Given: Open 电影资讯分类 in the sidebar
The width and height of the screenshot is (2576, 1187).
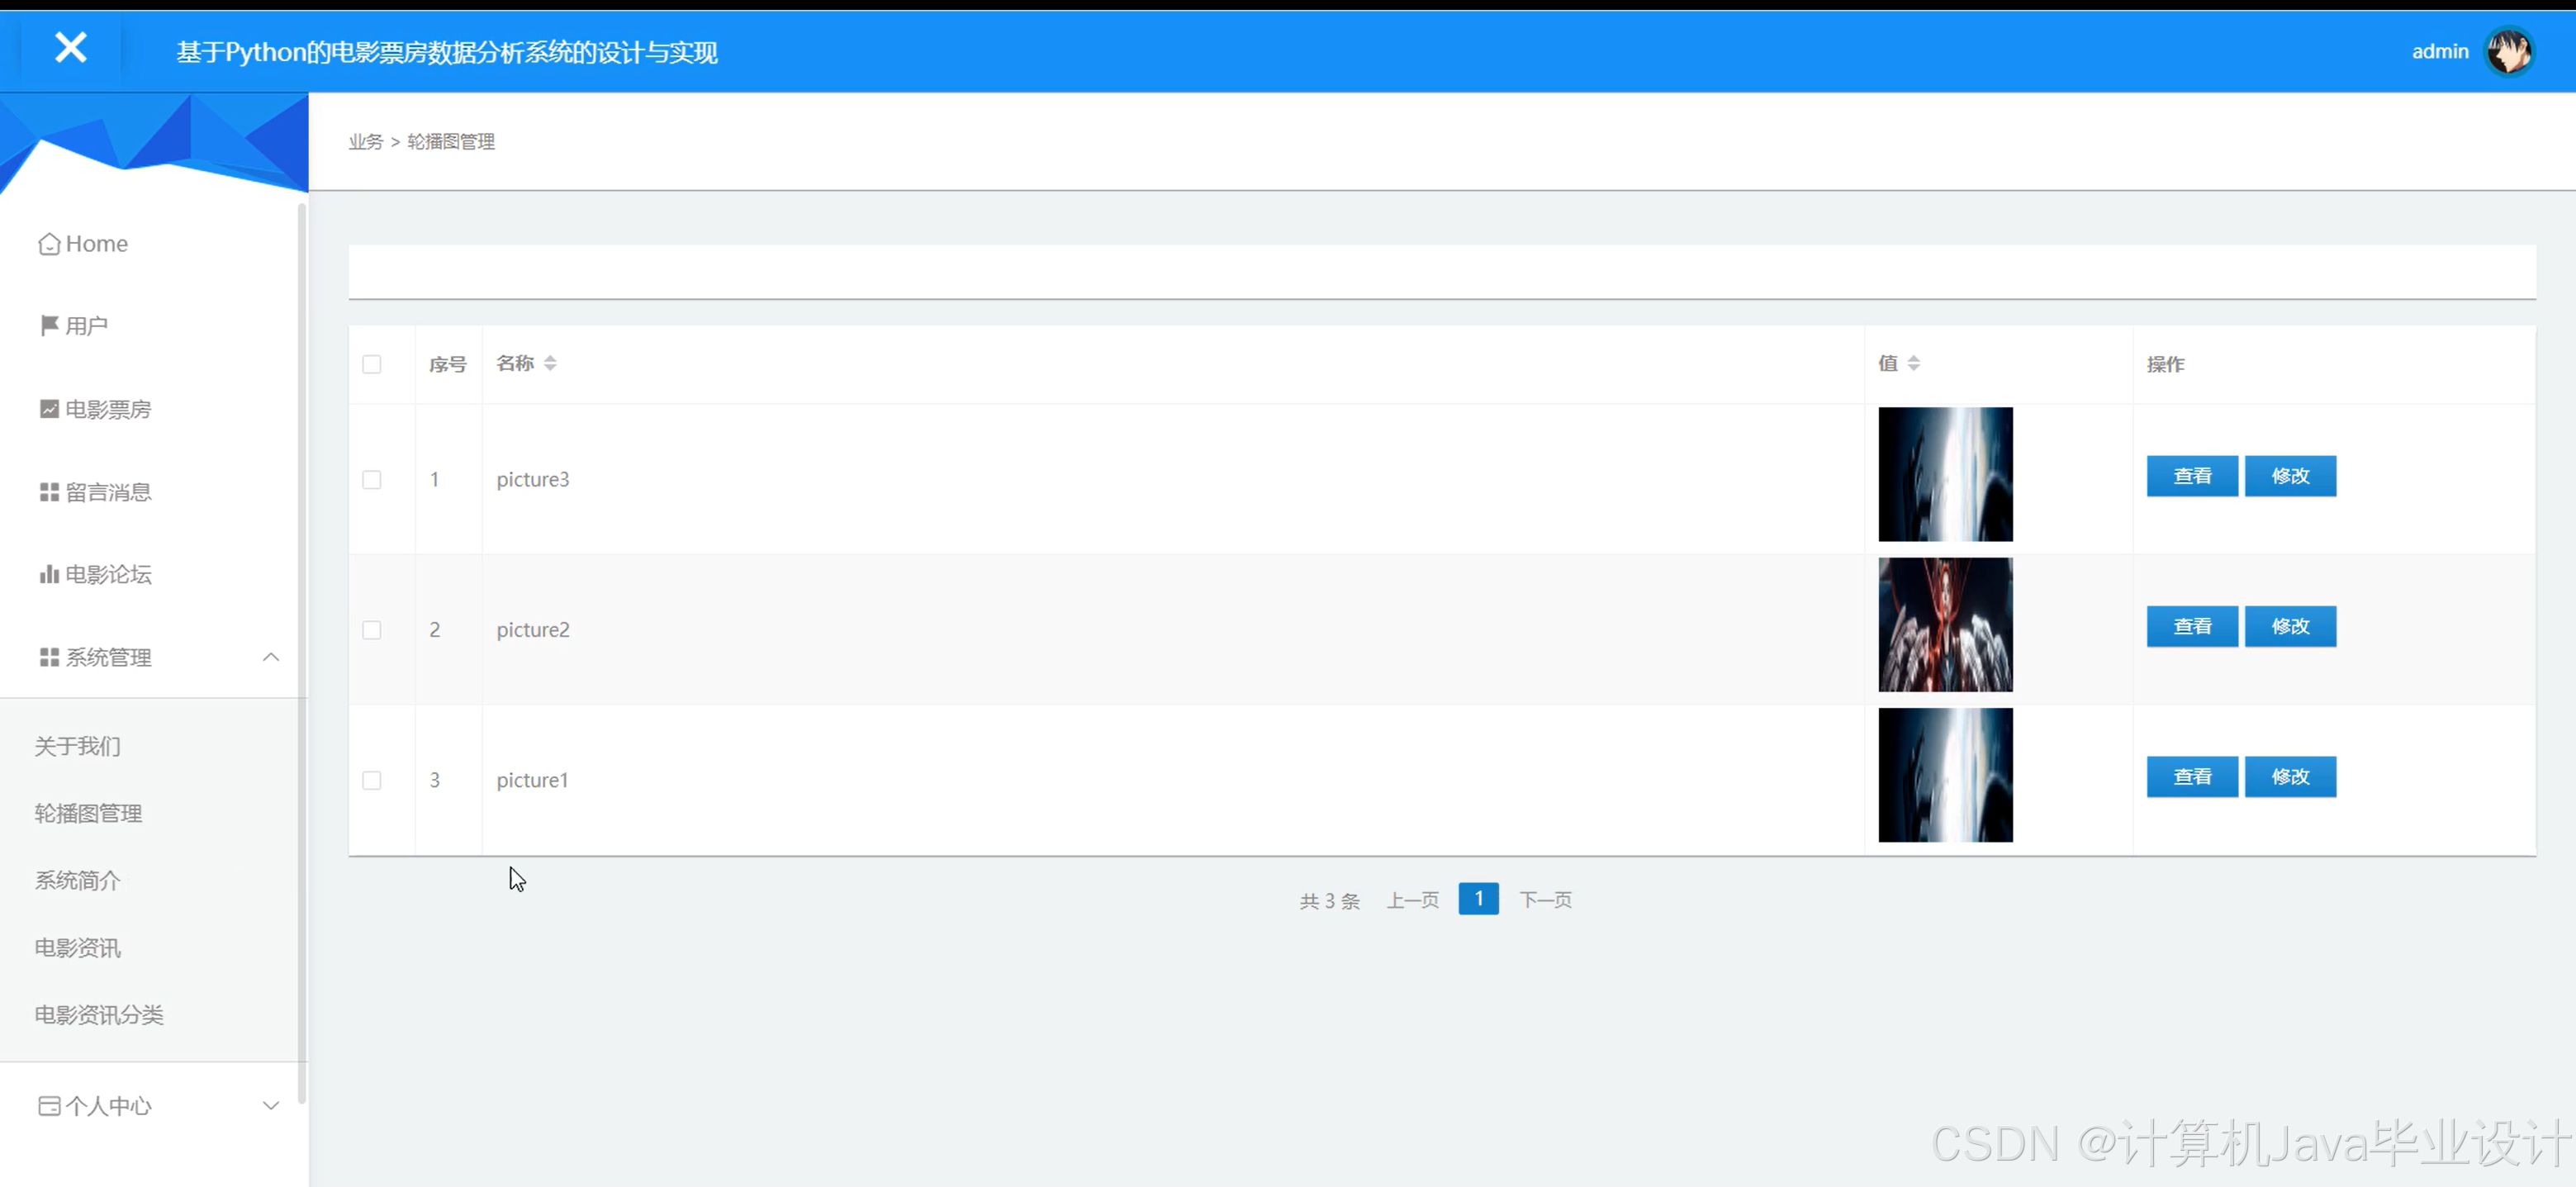Looking at the screenshot, I should (x=99, y=1015).
